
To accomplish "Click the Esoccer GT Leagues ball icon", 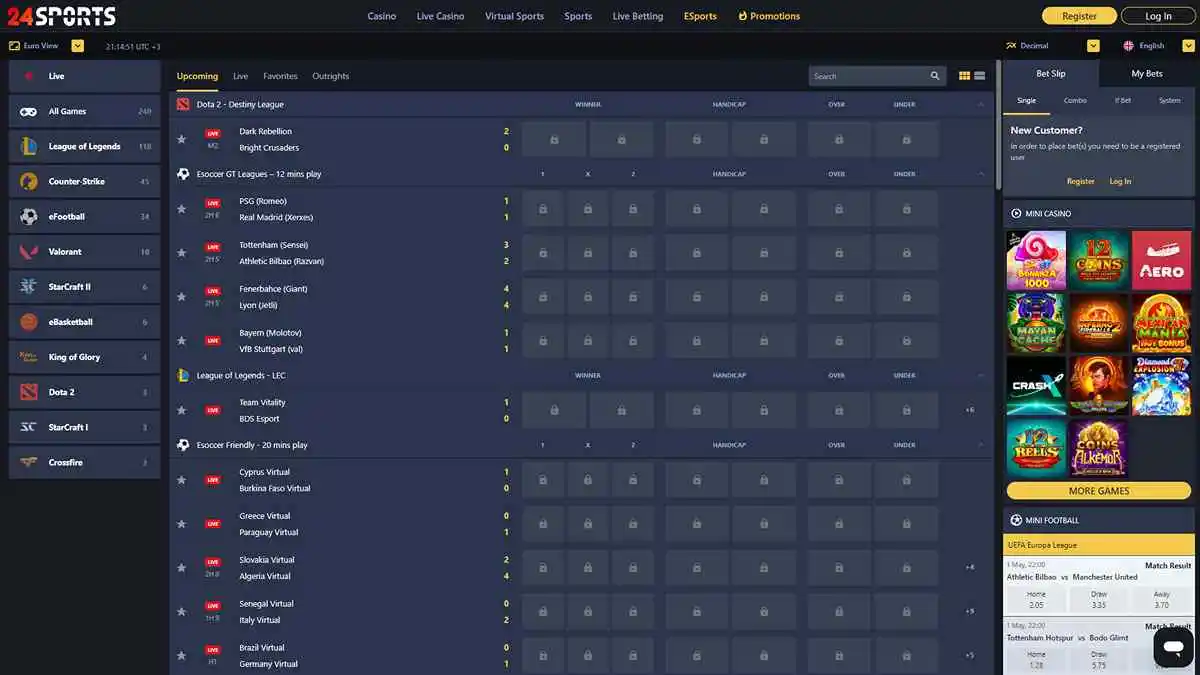I will tap(183, 174).
